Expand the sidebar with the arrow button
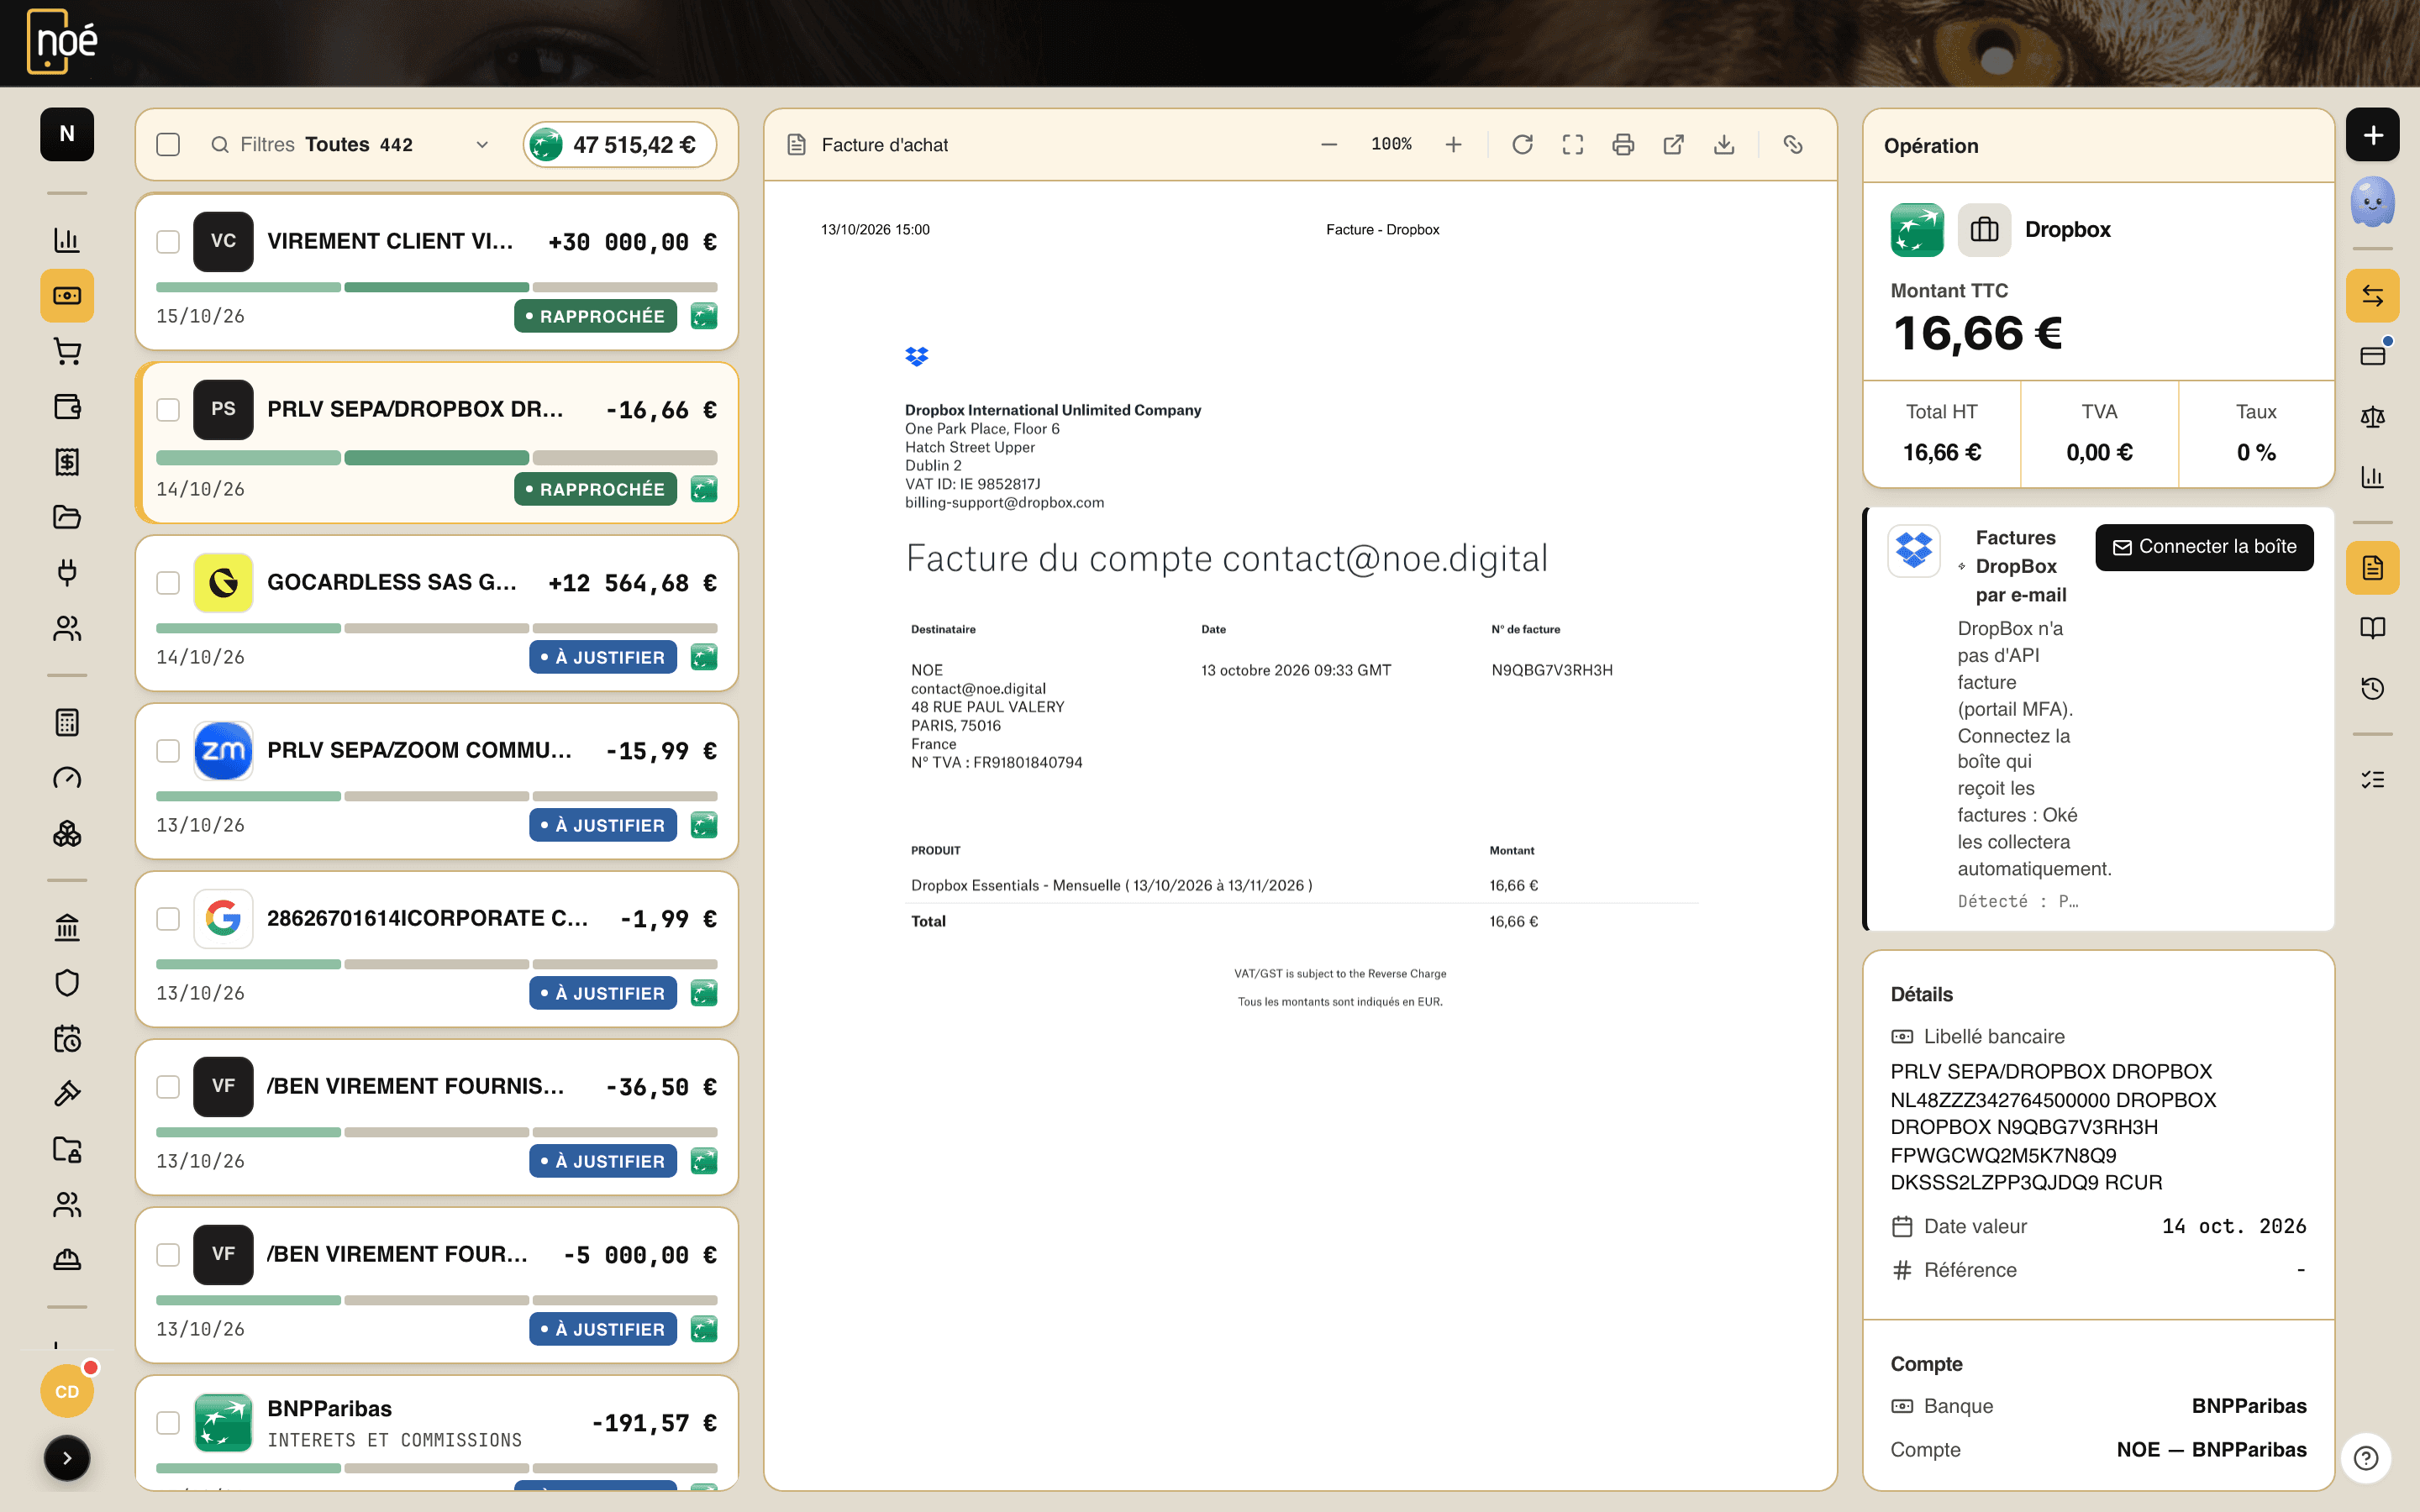The width and height of the screenshot is (2420, 1512). tap(67, 1458)
